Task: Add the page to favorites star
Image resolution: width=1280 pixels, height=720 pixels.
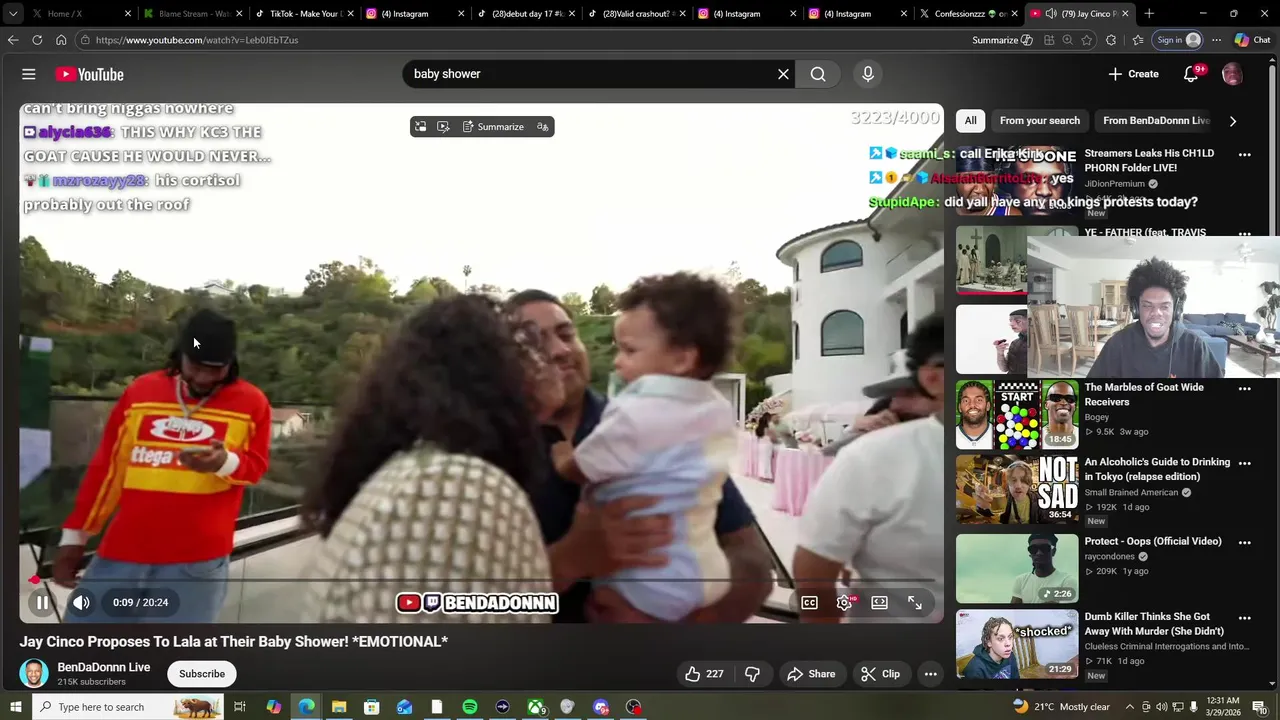Action: pyautogui.click(x=1087, y=40)
